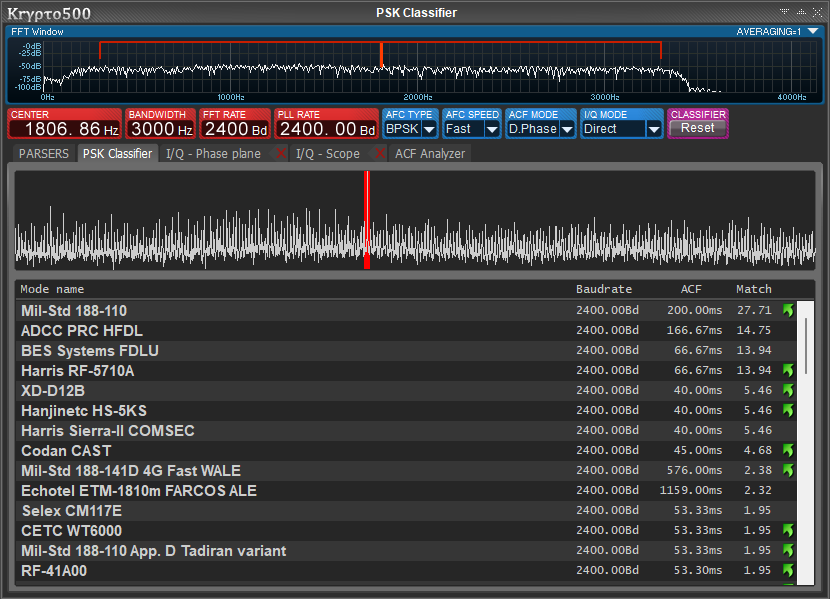This screenshot has width=830, height=599.
Task: Open the AVERAGING=1 dropdown arrow
Action: 814,32
